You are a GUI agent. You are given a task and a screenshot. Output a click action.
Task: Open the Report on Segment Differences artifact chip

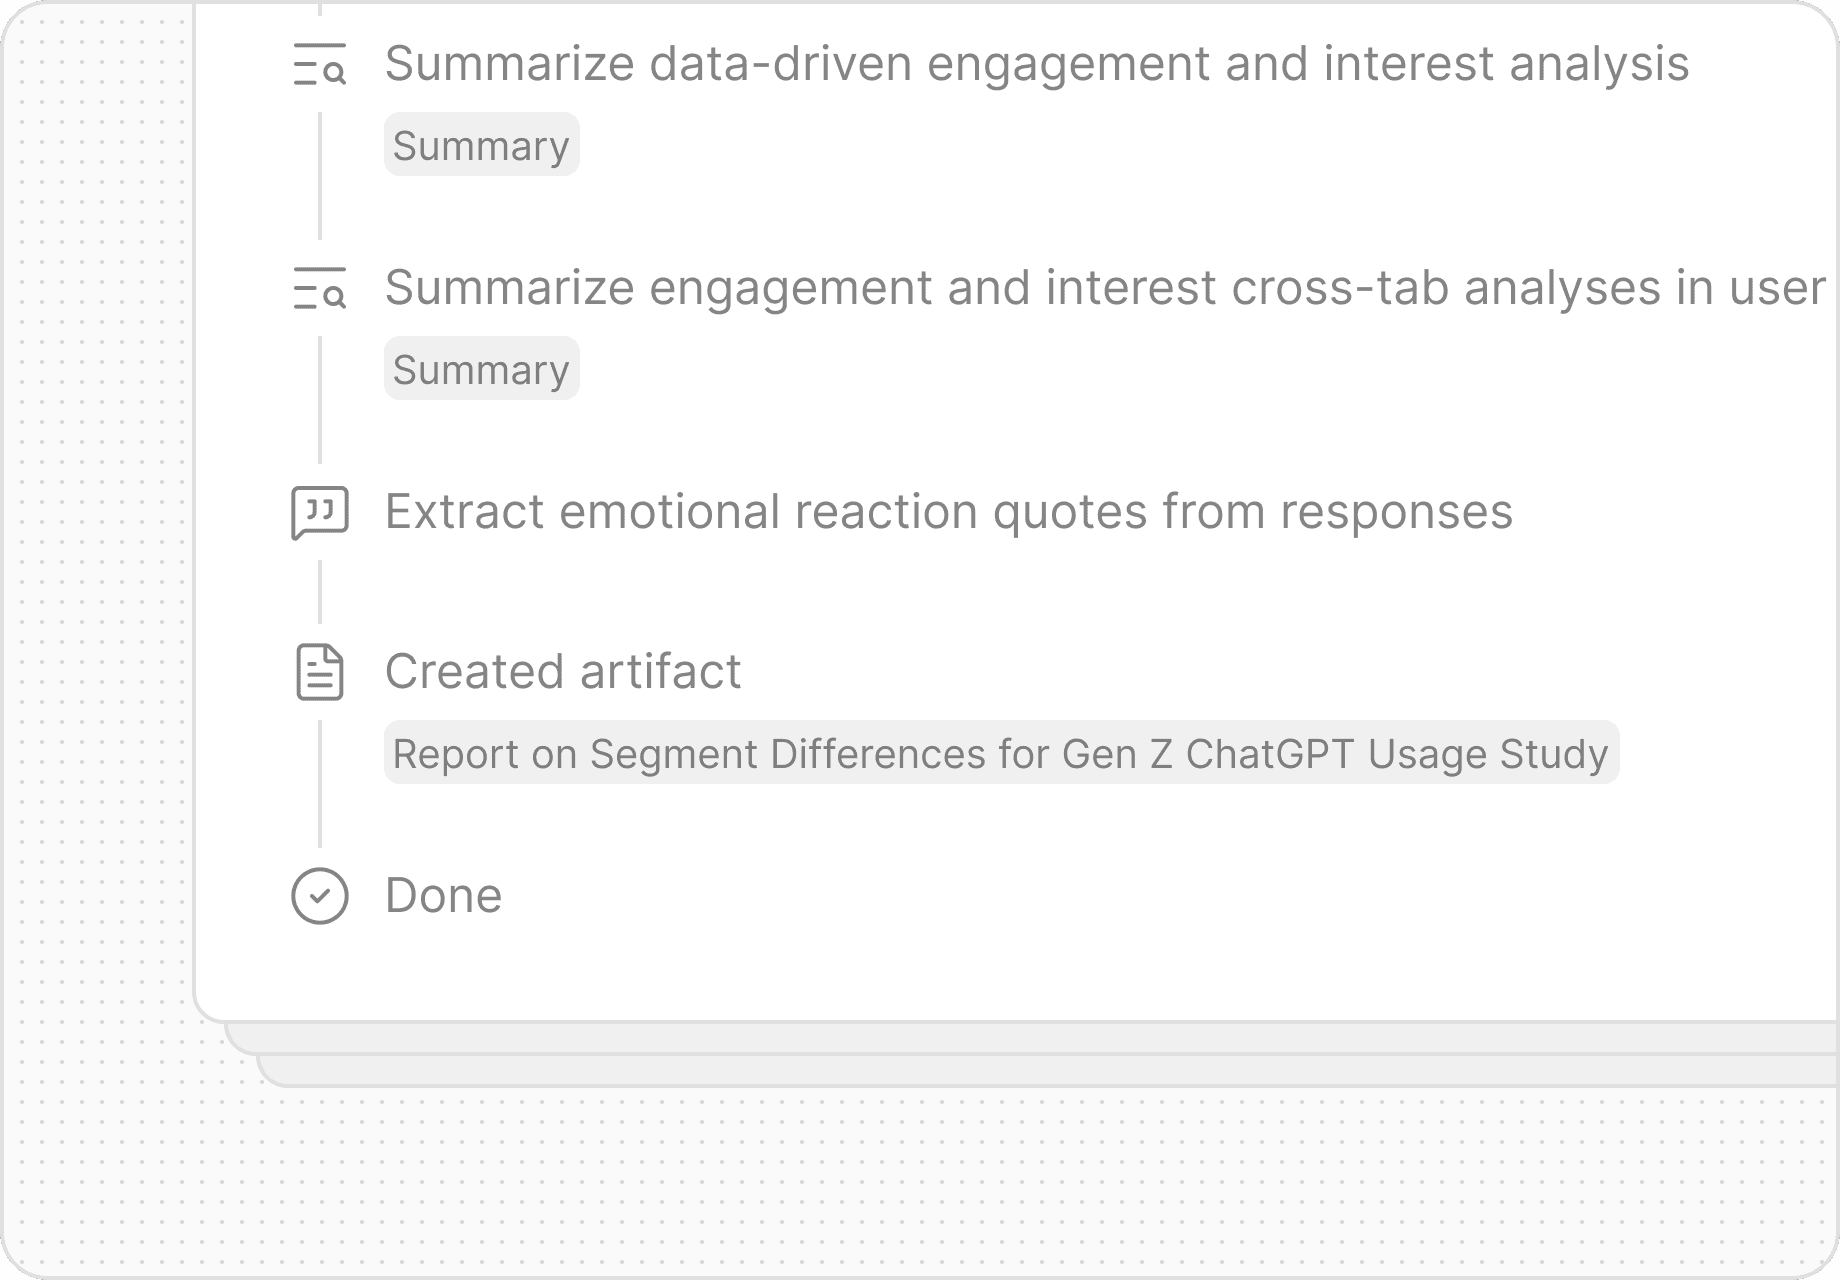1000,753
